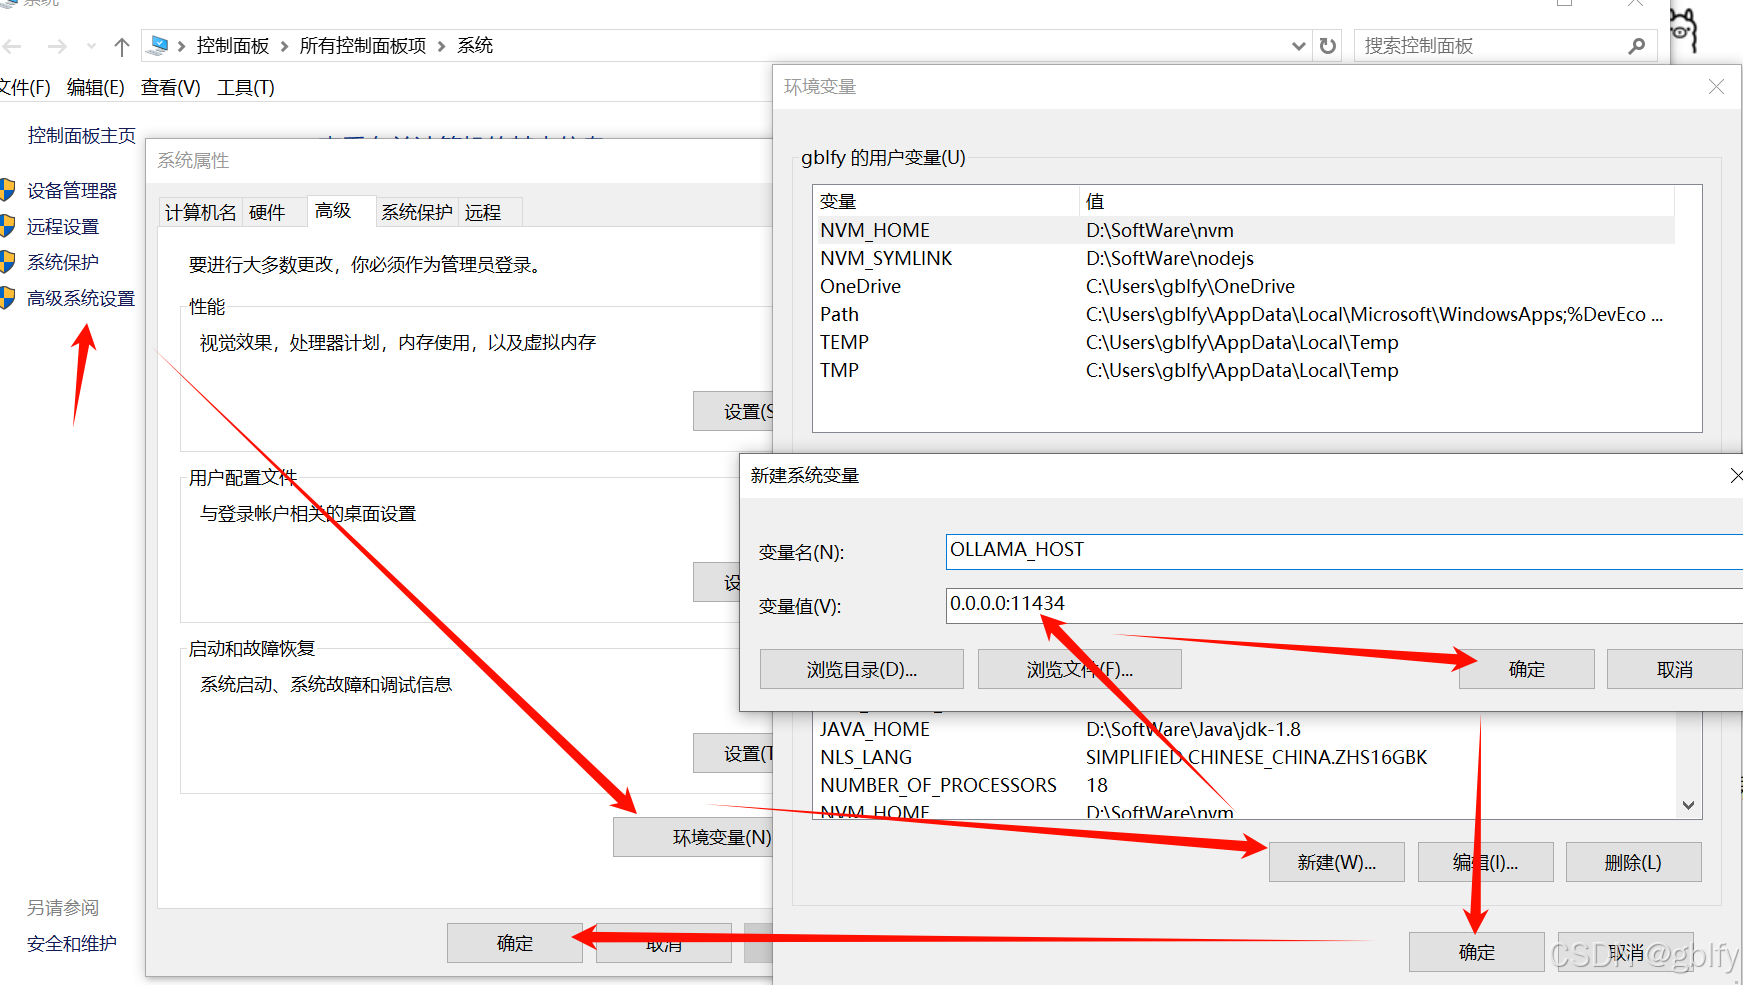The width and height of the screenshot is (1743, 985).
Task: Select NUMBER_OF_PROCESSORS system variable row
Action: coord(1245,785)
